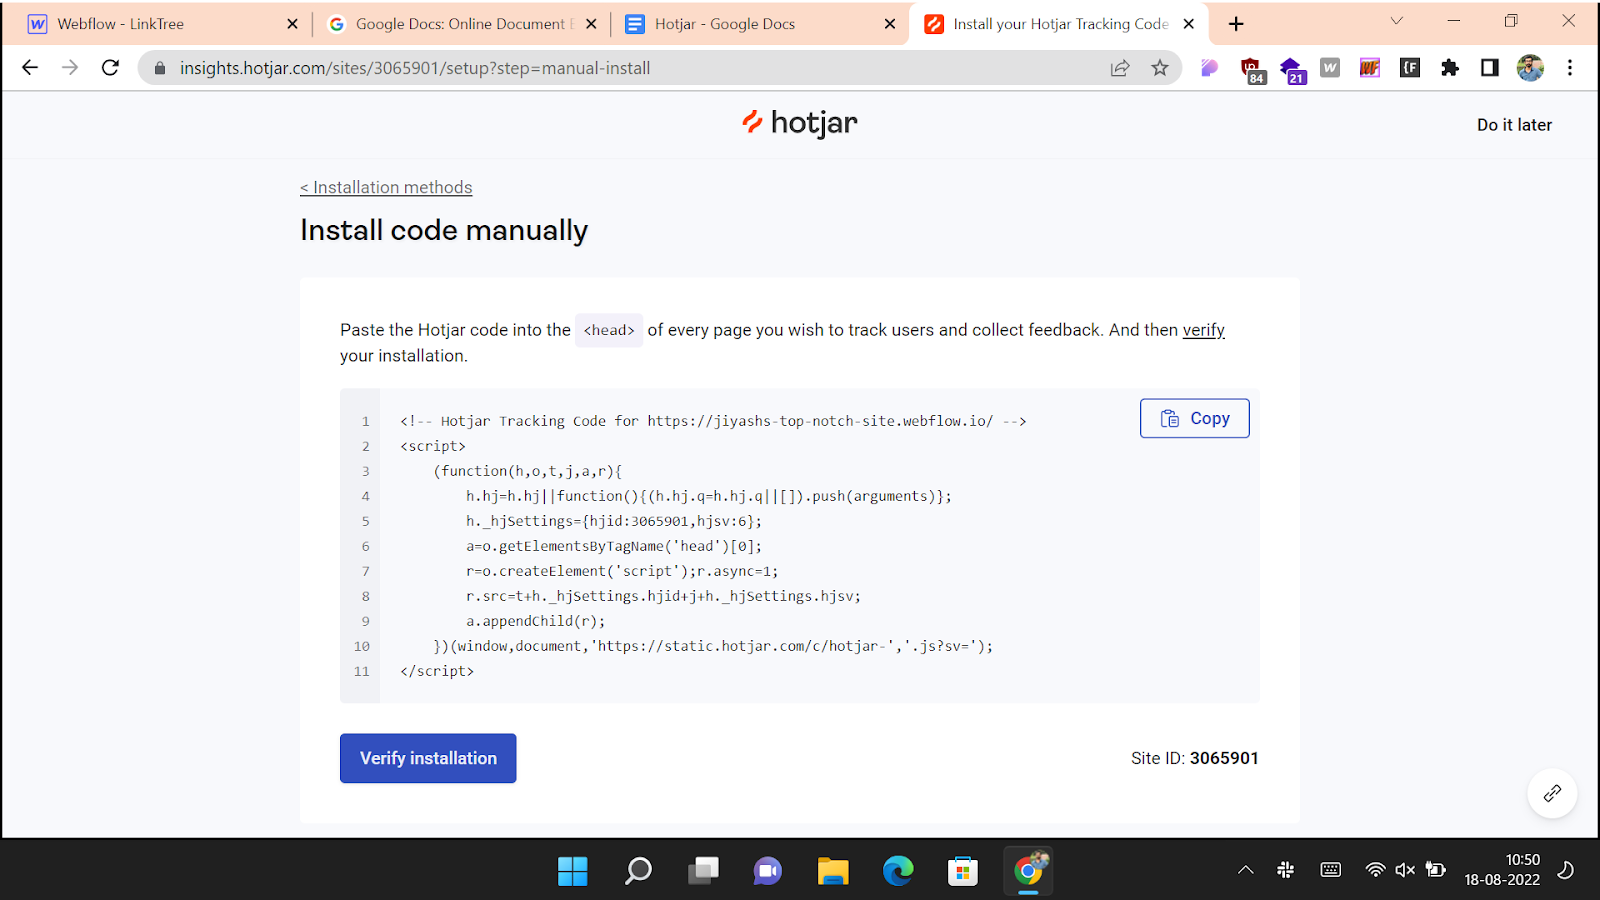1600x900 pixels.
Task: Click the colorful WF extension icon
Action: [x=1370, y=68]
